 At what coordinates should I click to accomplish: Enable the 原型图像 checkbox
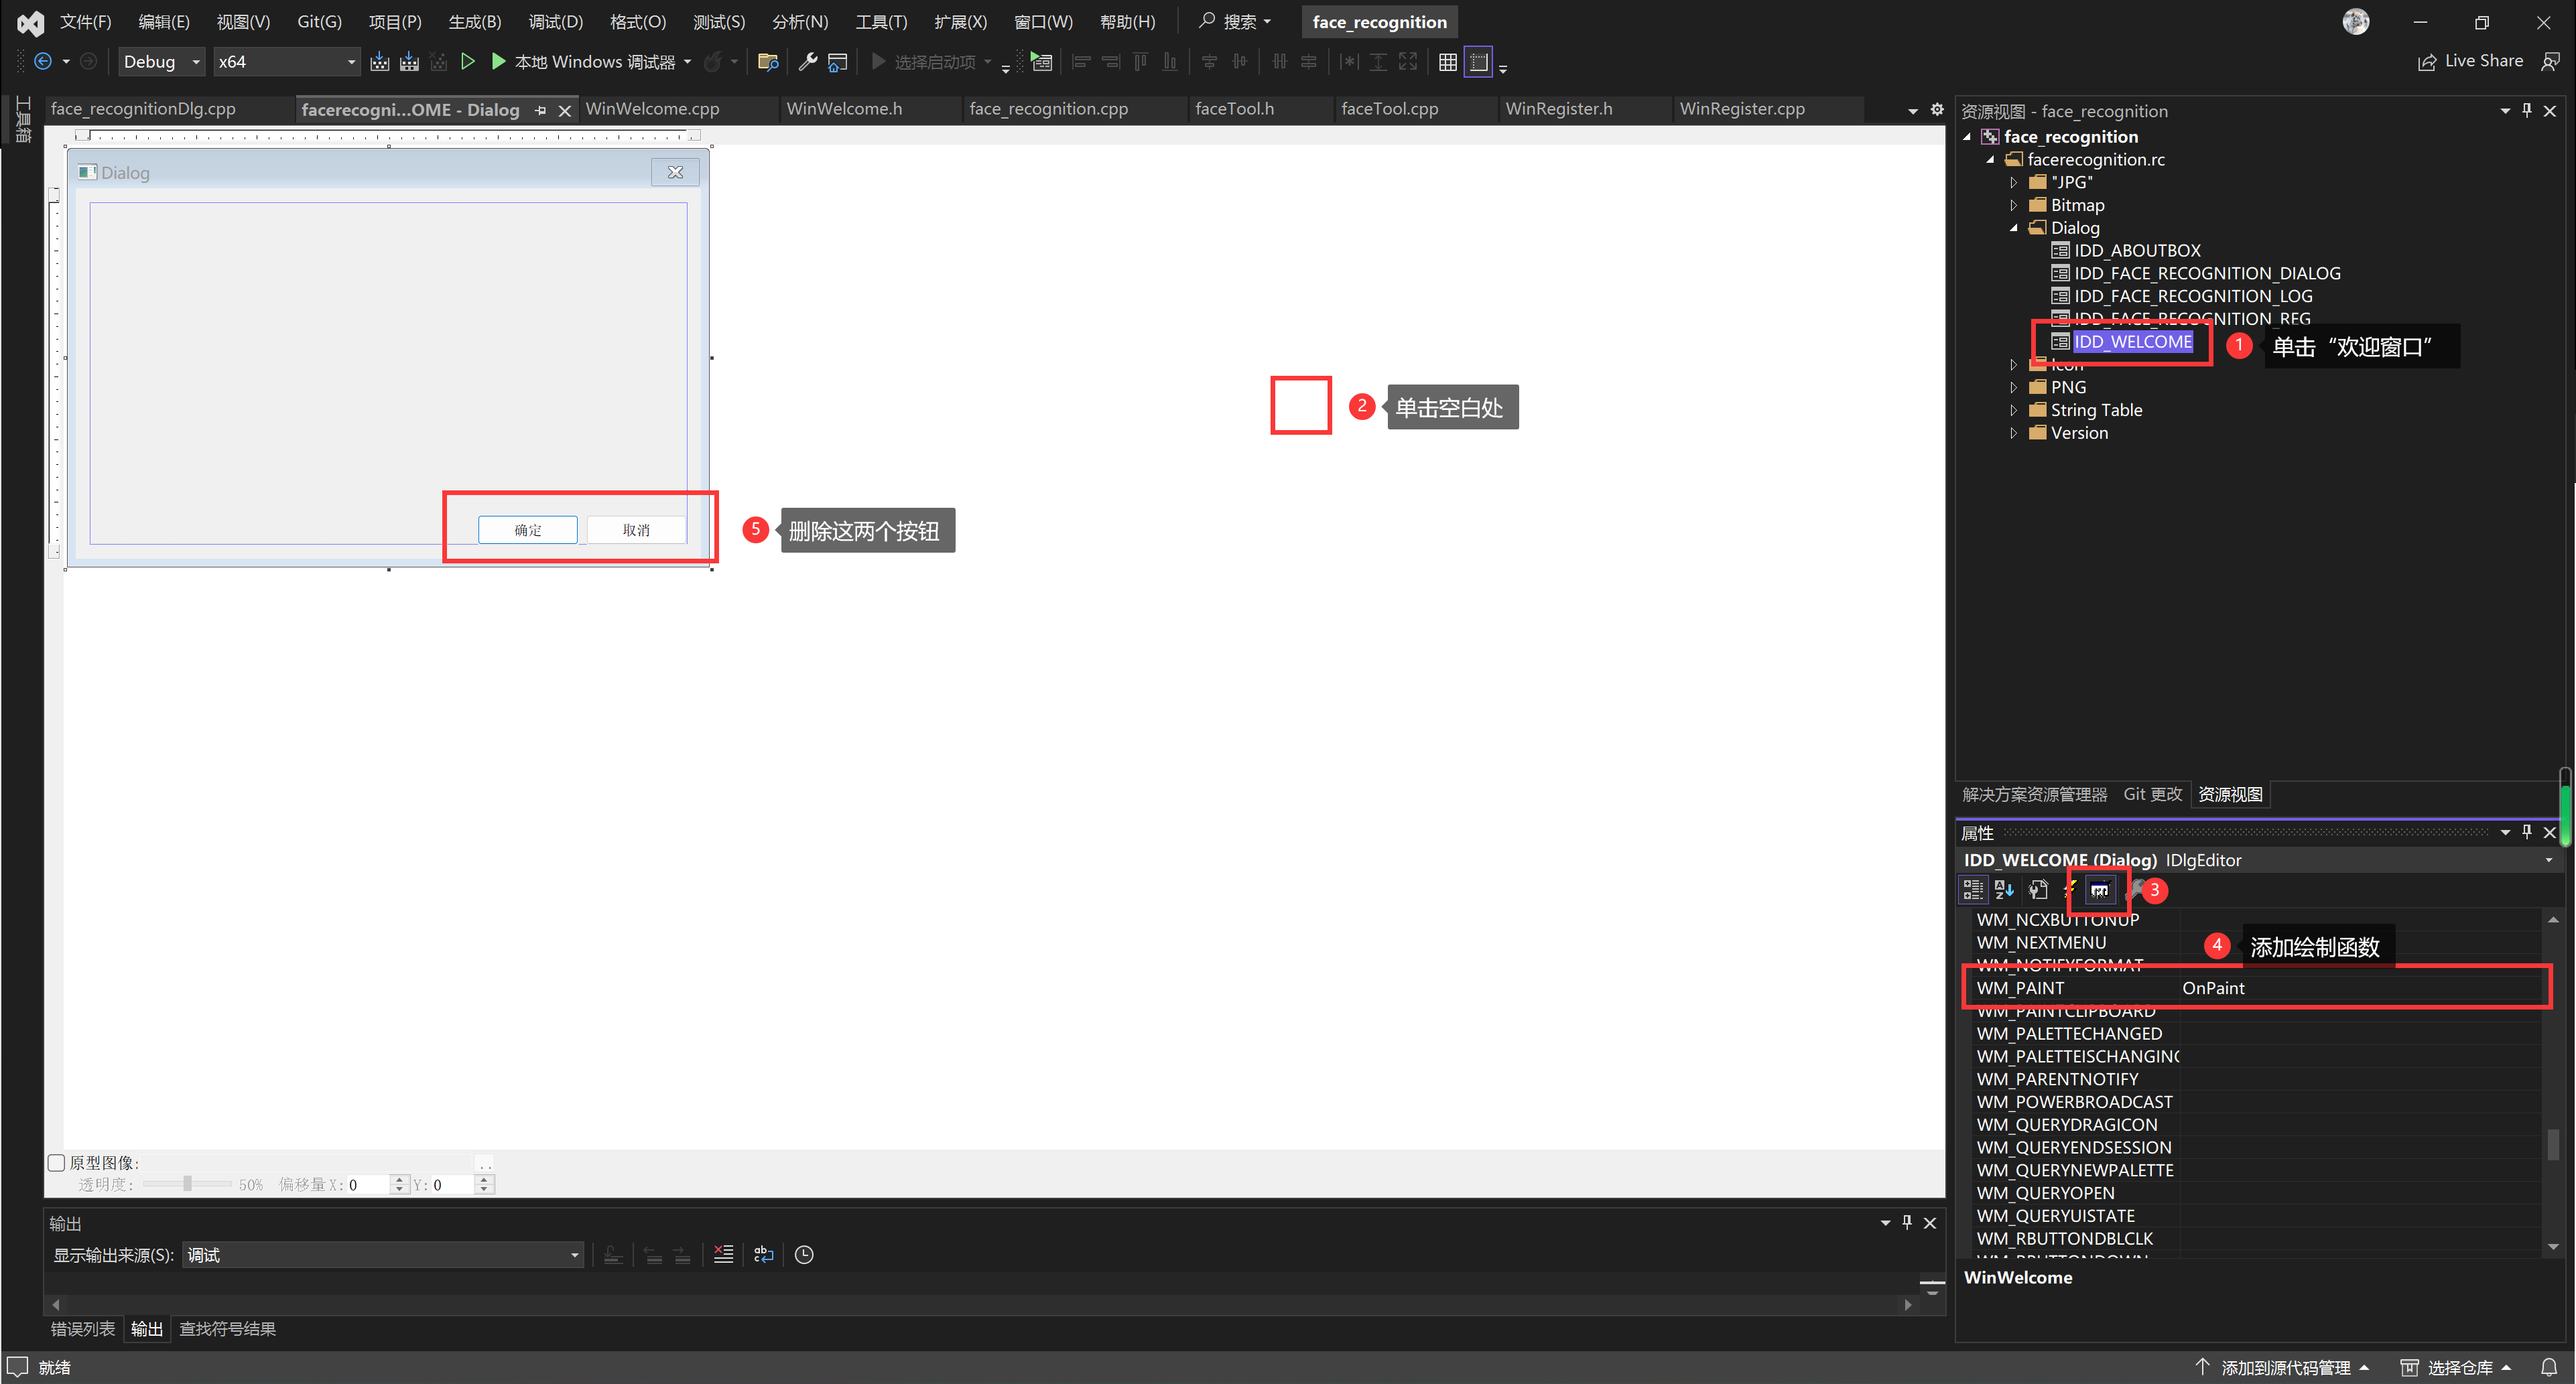click(x=57, y=1162)
